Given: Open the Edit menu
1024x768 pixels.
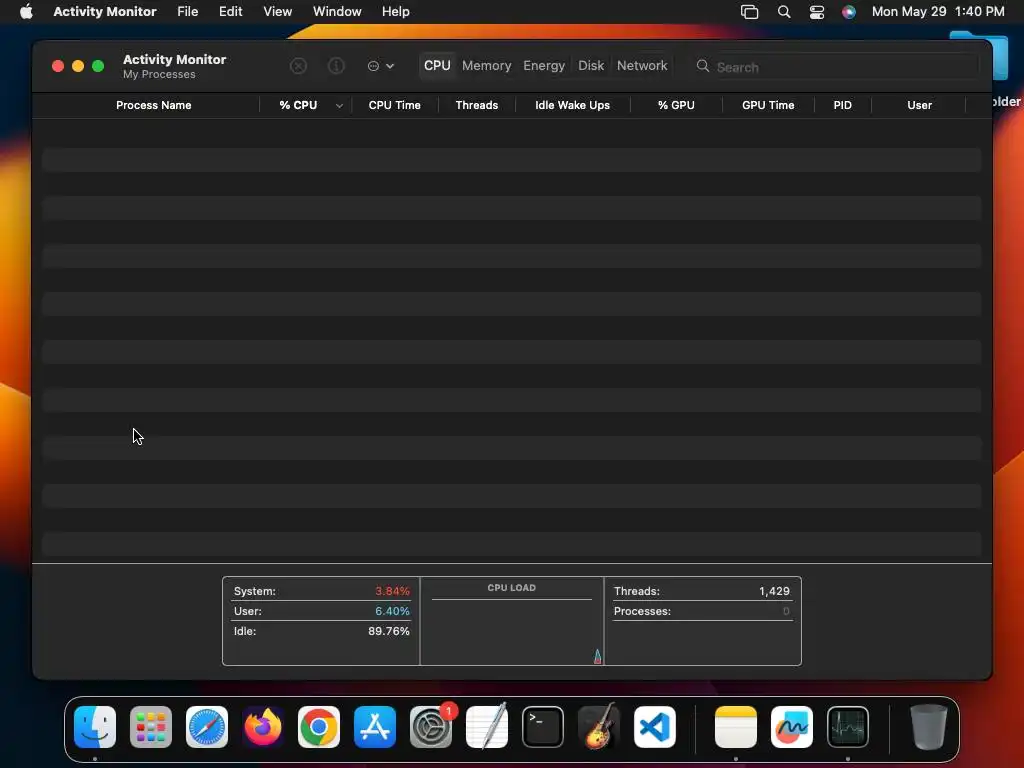Looking at the screenshot, I should click(x=231, y=12).
